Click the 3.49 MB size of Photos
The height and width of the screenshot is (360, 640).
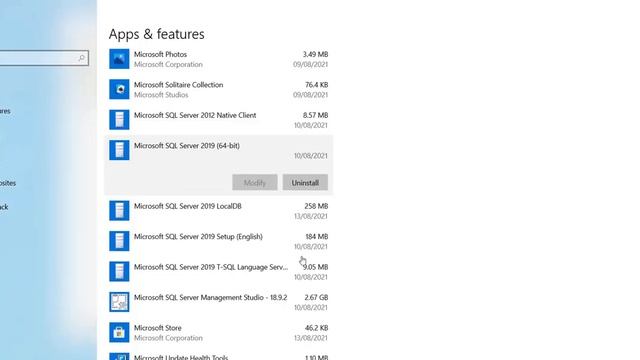pos(315,54)
